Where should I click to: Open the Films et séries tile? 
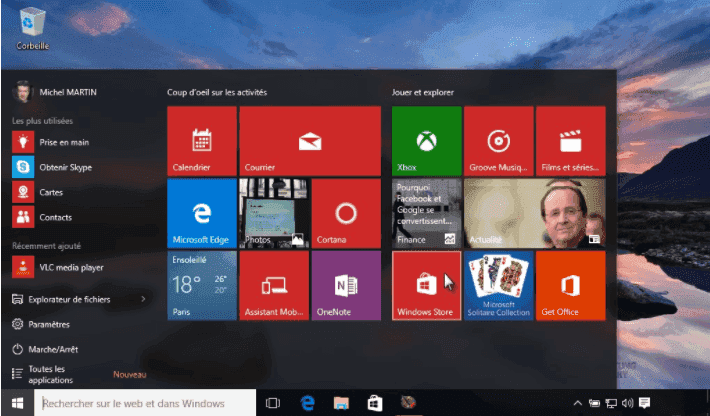[571, 141]
